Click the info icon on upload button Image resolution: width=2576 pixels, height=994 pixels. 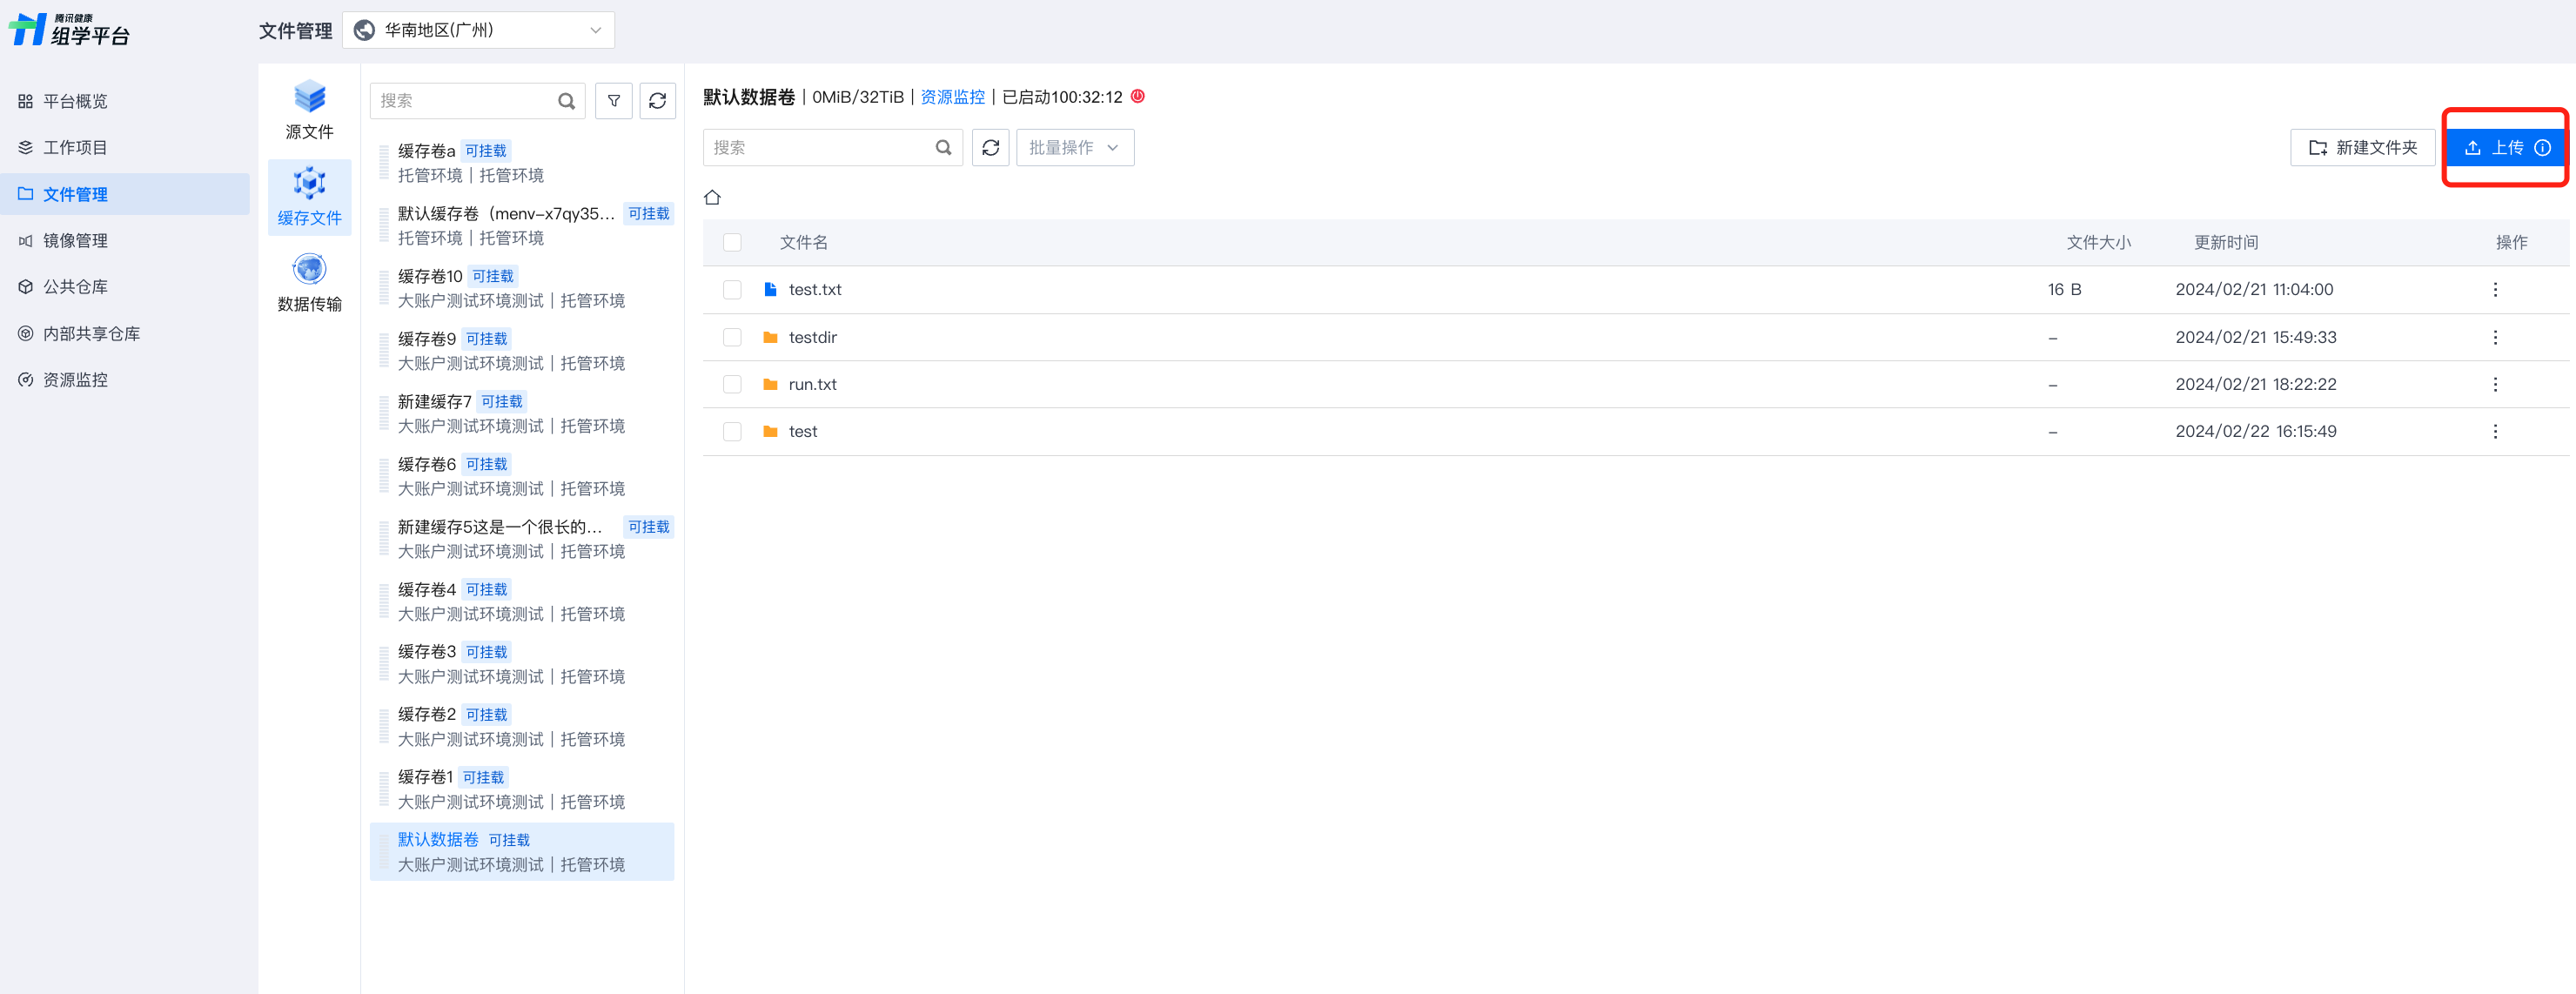[2542, 148]
